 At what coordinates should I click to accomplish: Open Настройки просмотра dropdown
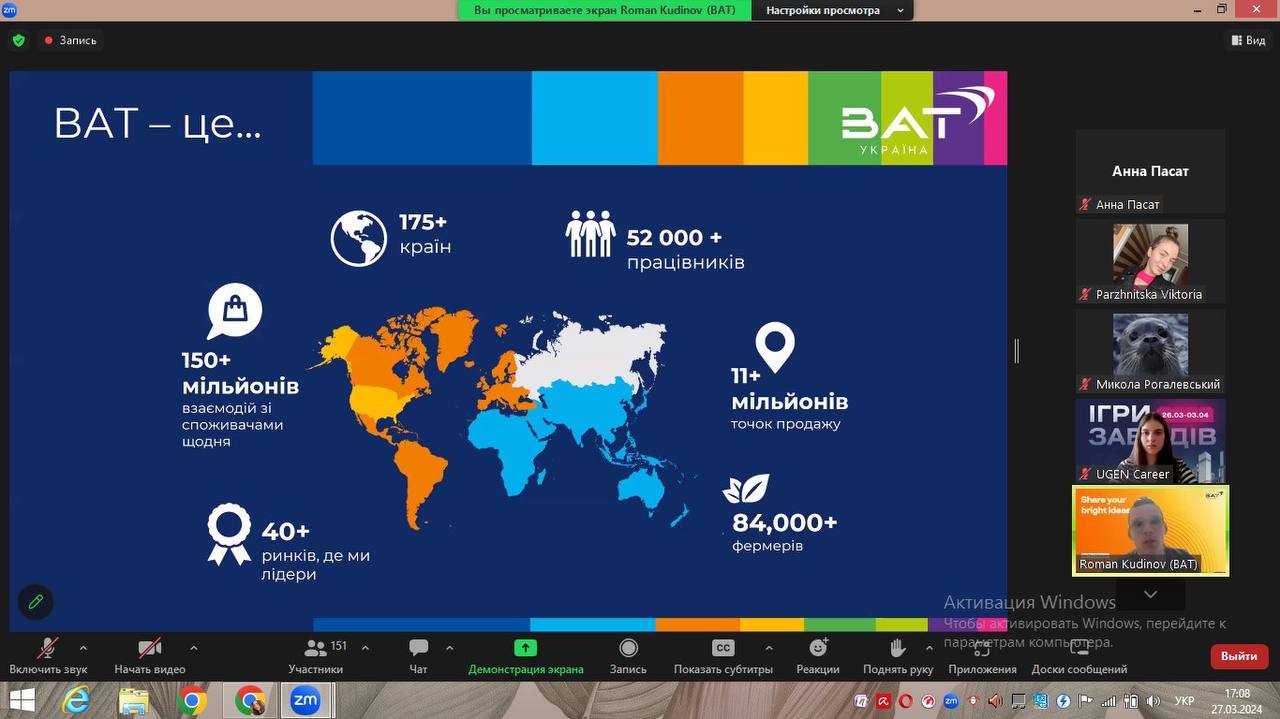(x=834, y=11)
